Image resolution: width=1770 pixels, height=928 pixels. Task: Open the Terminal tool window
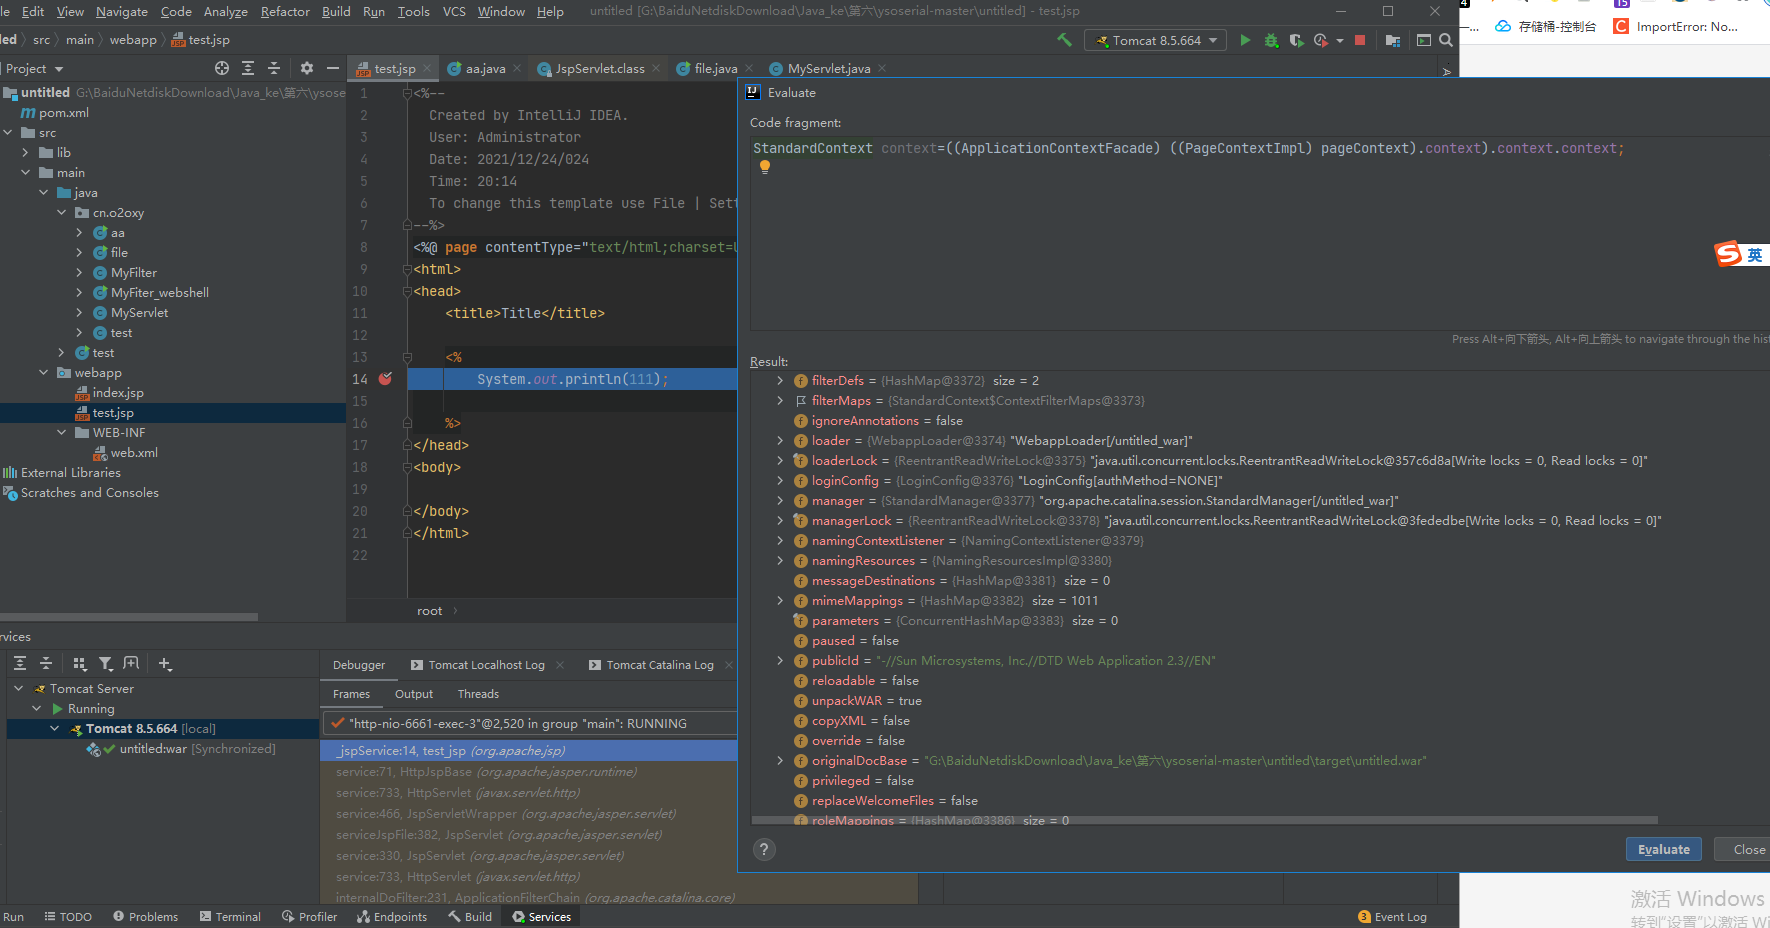(x=230, y=916)
